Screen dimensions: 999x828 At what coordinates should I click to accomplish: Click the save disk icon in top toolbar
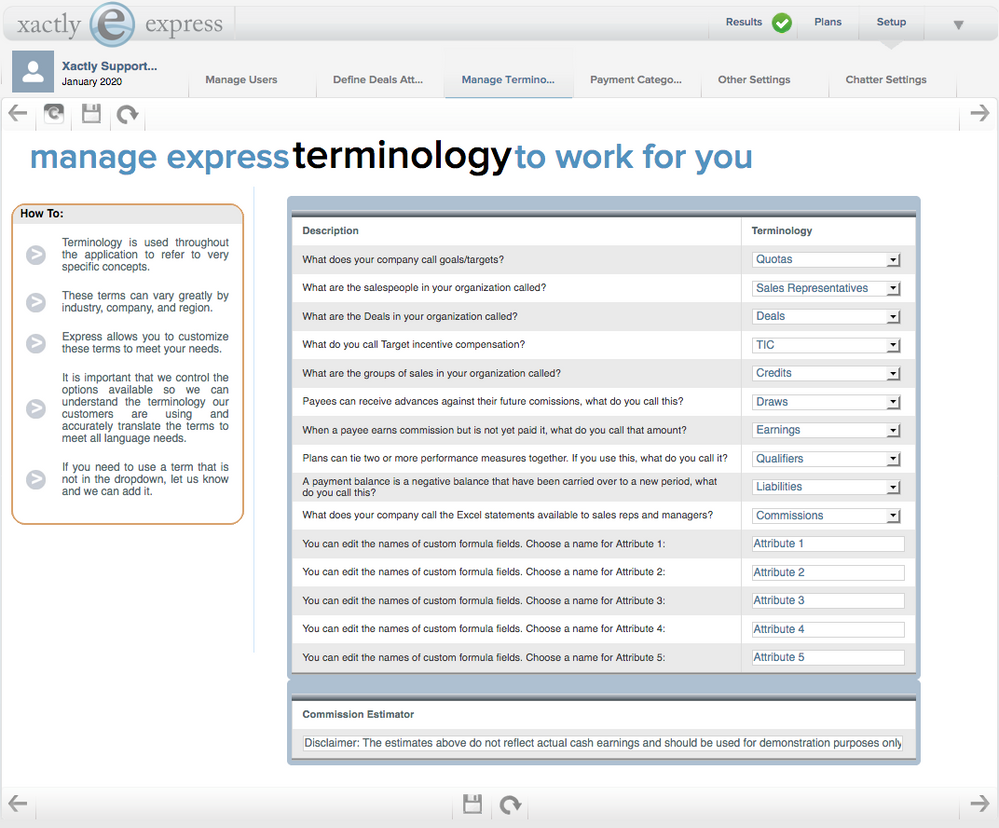(x=91, y=113)
